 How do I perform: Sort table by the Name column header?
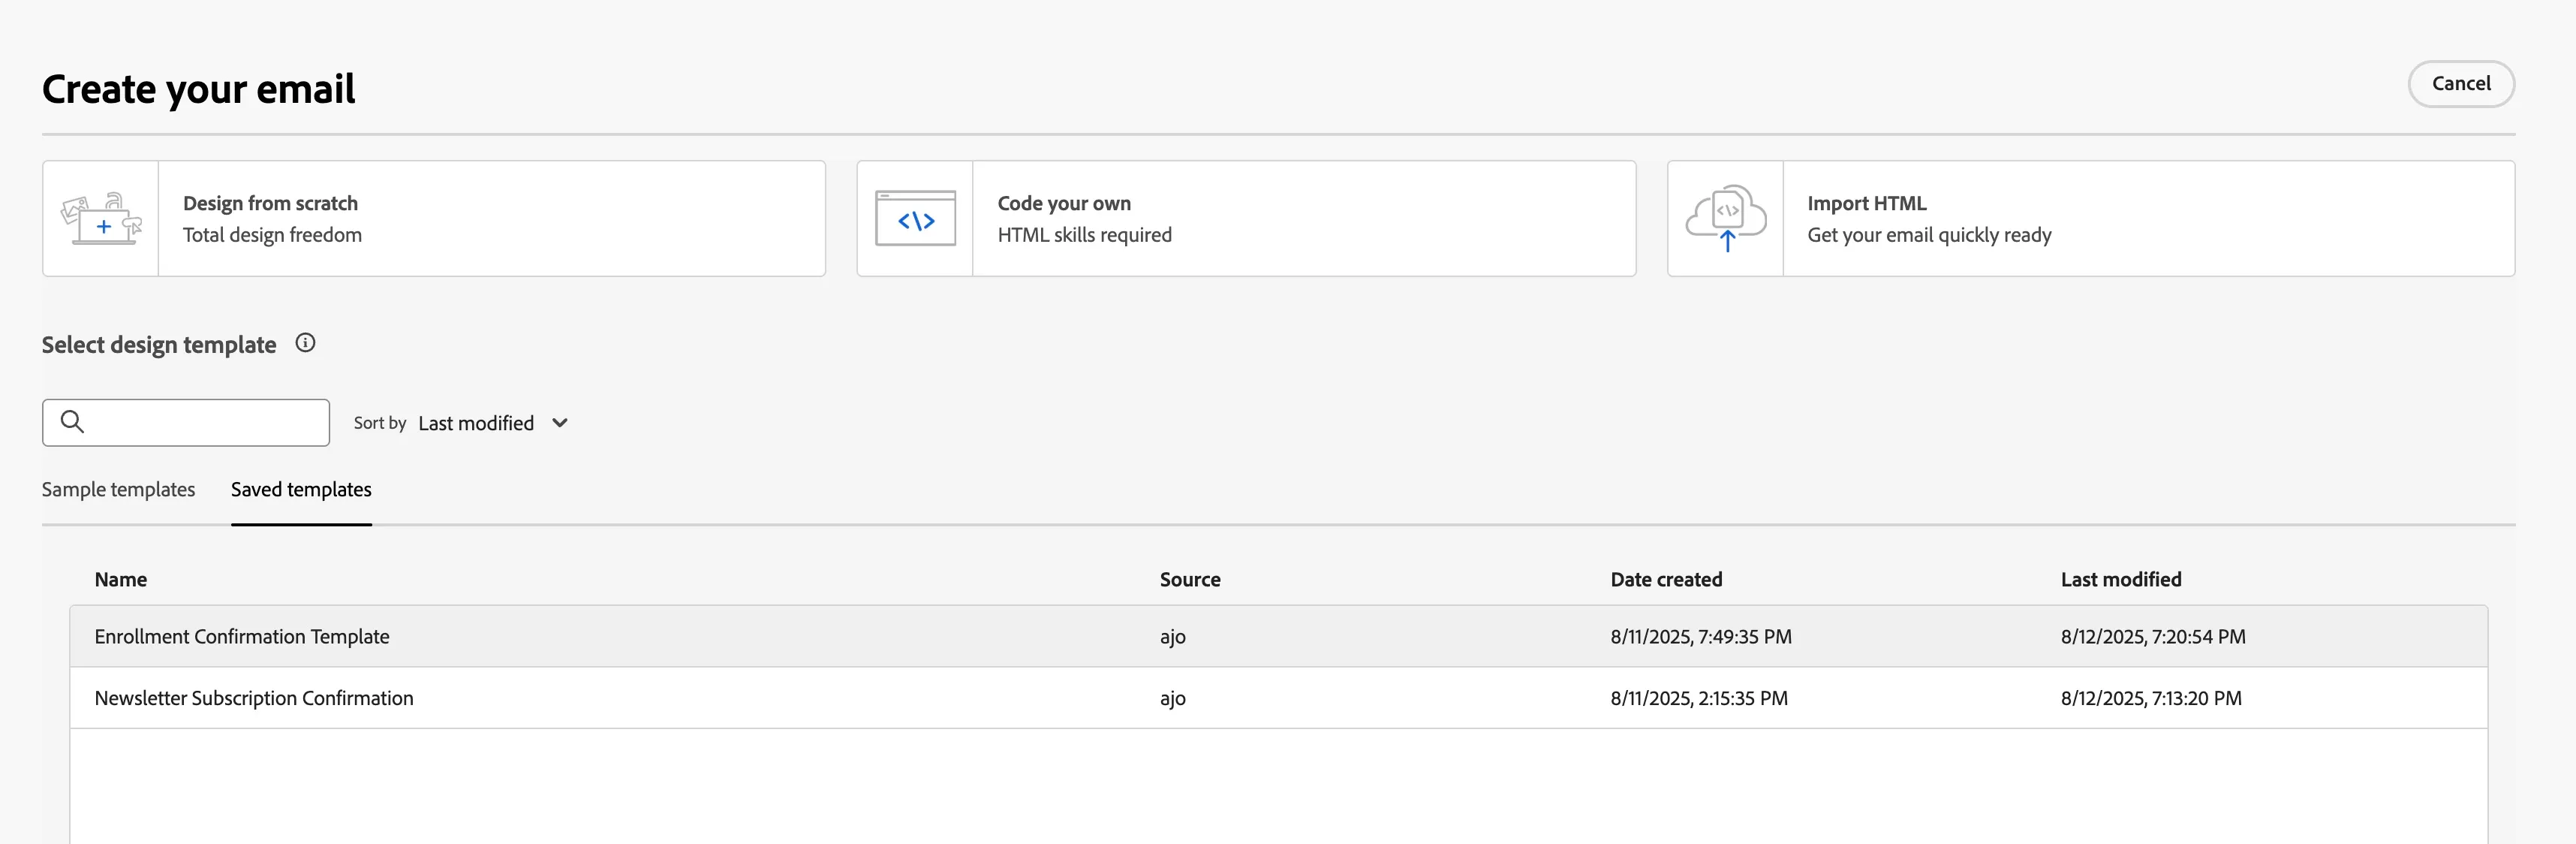(x=121, y=579)
